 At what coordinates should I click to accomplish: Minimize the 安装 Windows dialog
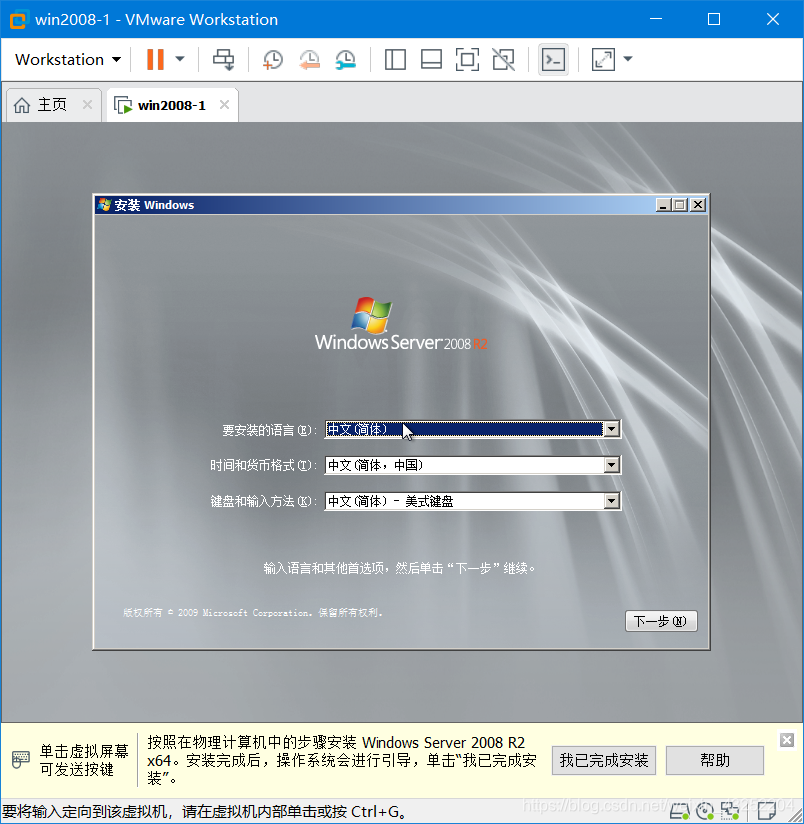point(663,205)
